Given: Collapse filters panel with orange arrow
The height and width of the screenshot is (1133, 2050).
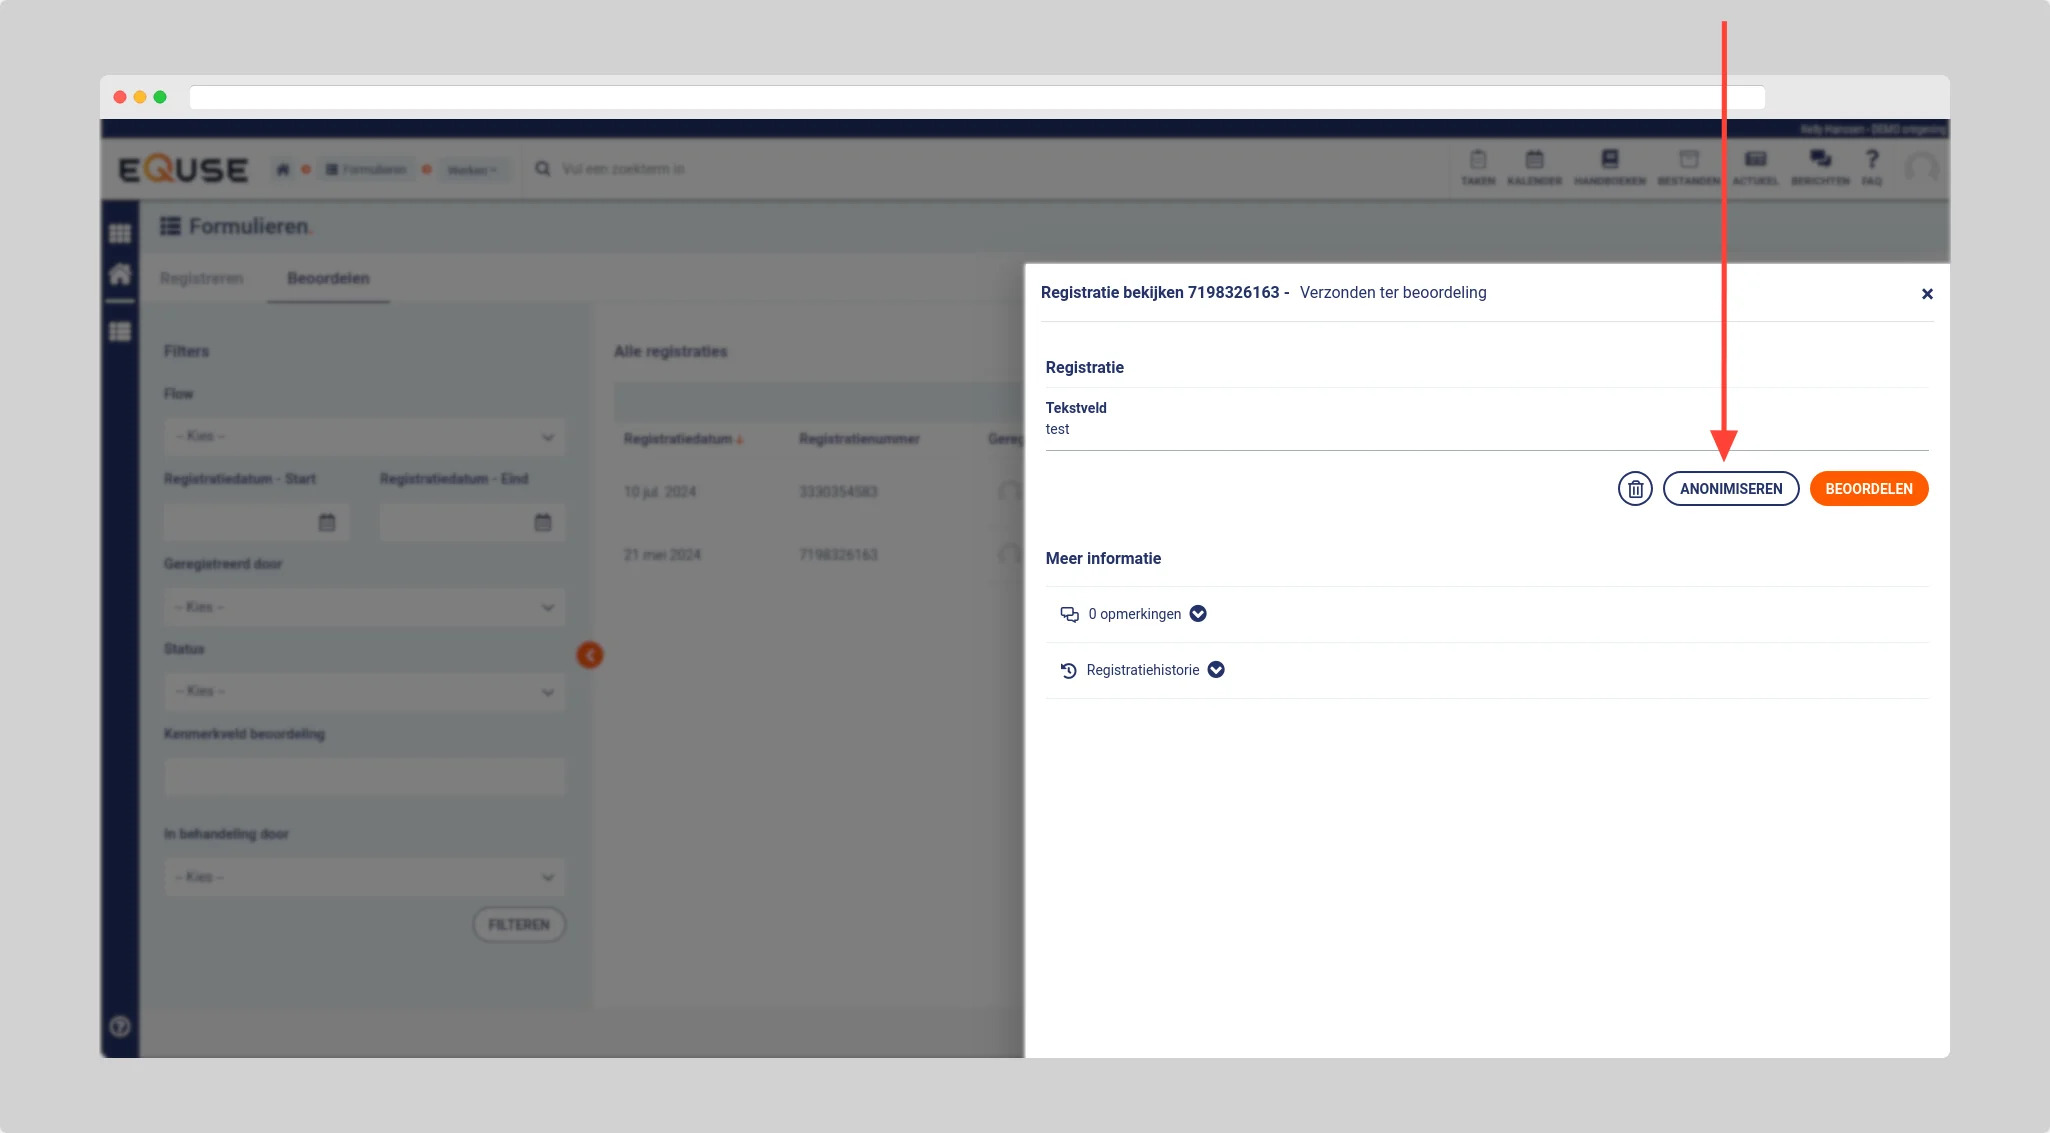Looking at the screenshot, I should 590,655.
